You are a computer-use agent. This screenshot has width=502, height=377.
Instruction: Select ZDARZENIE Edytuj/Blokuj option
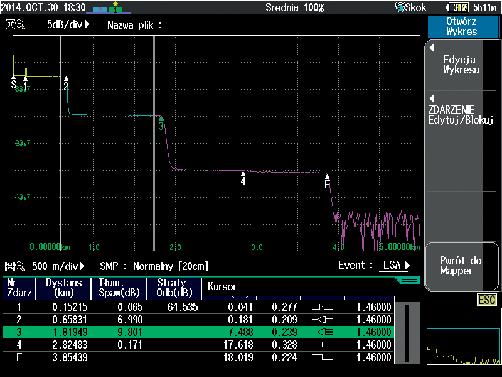point(461,115)
